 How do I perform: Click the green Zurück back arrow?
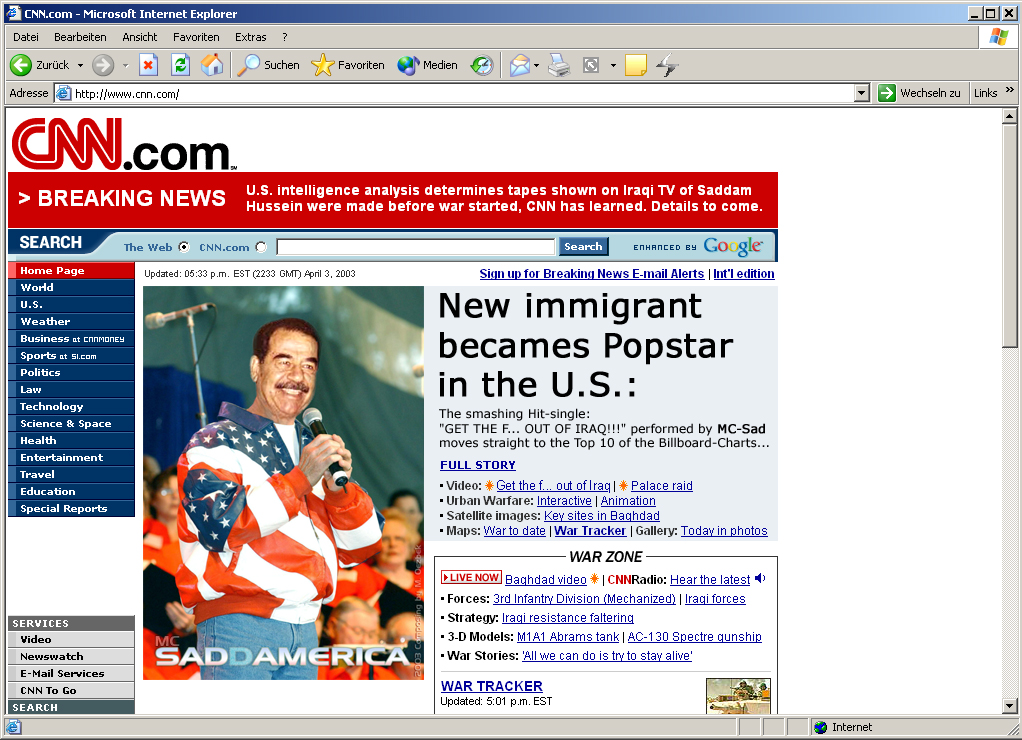[21, 65]
